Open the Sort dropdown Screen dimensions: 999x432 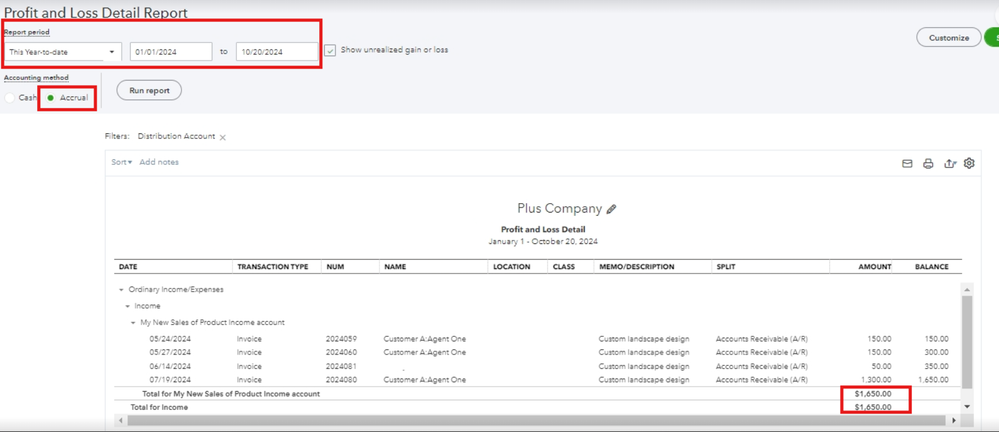122,162
